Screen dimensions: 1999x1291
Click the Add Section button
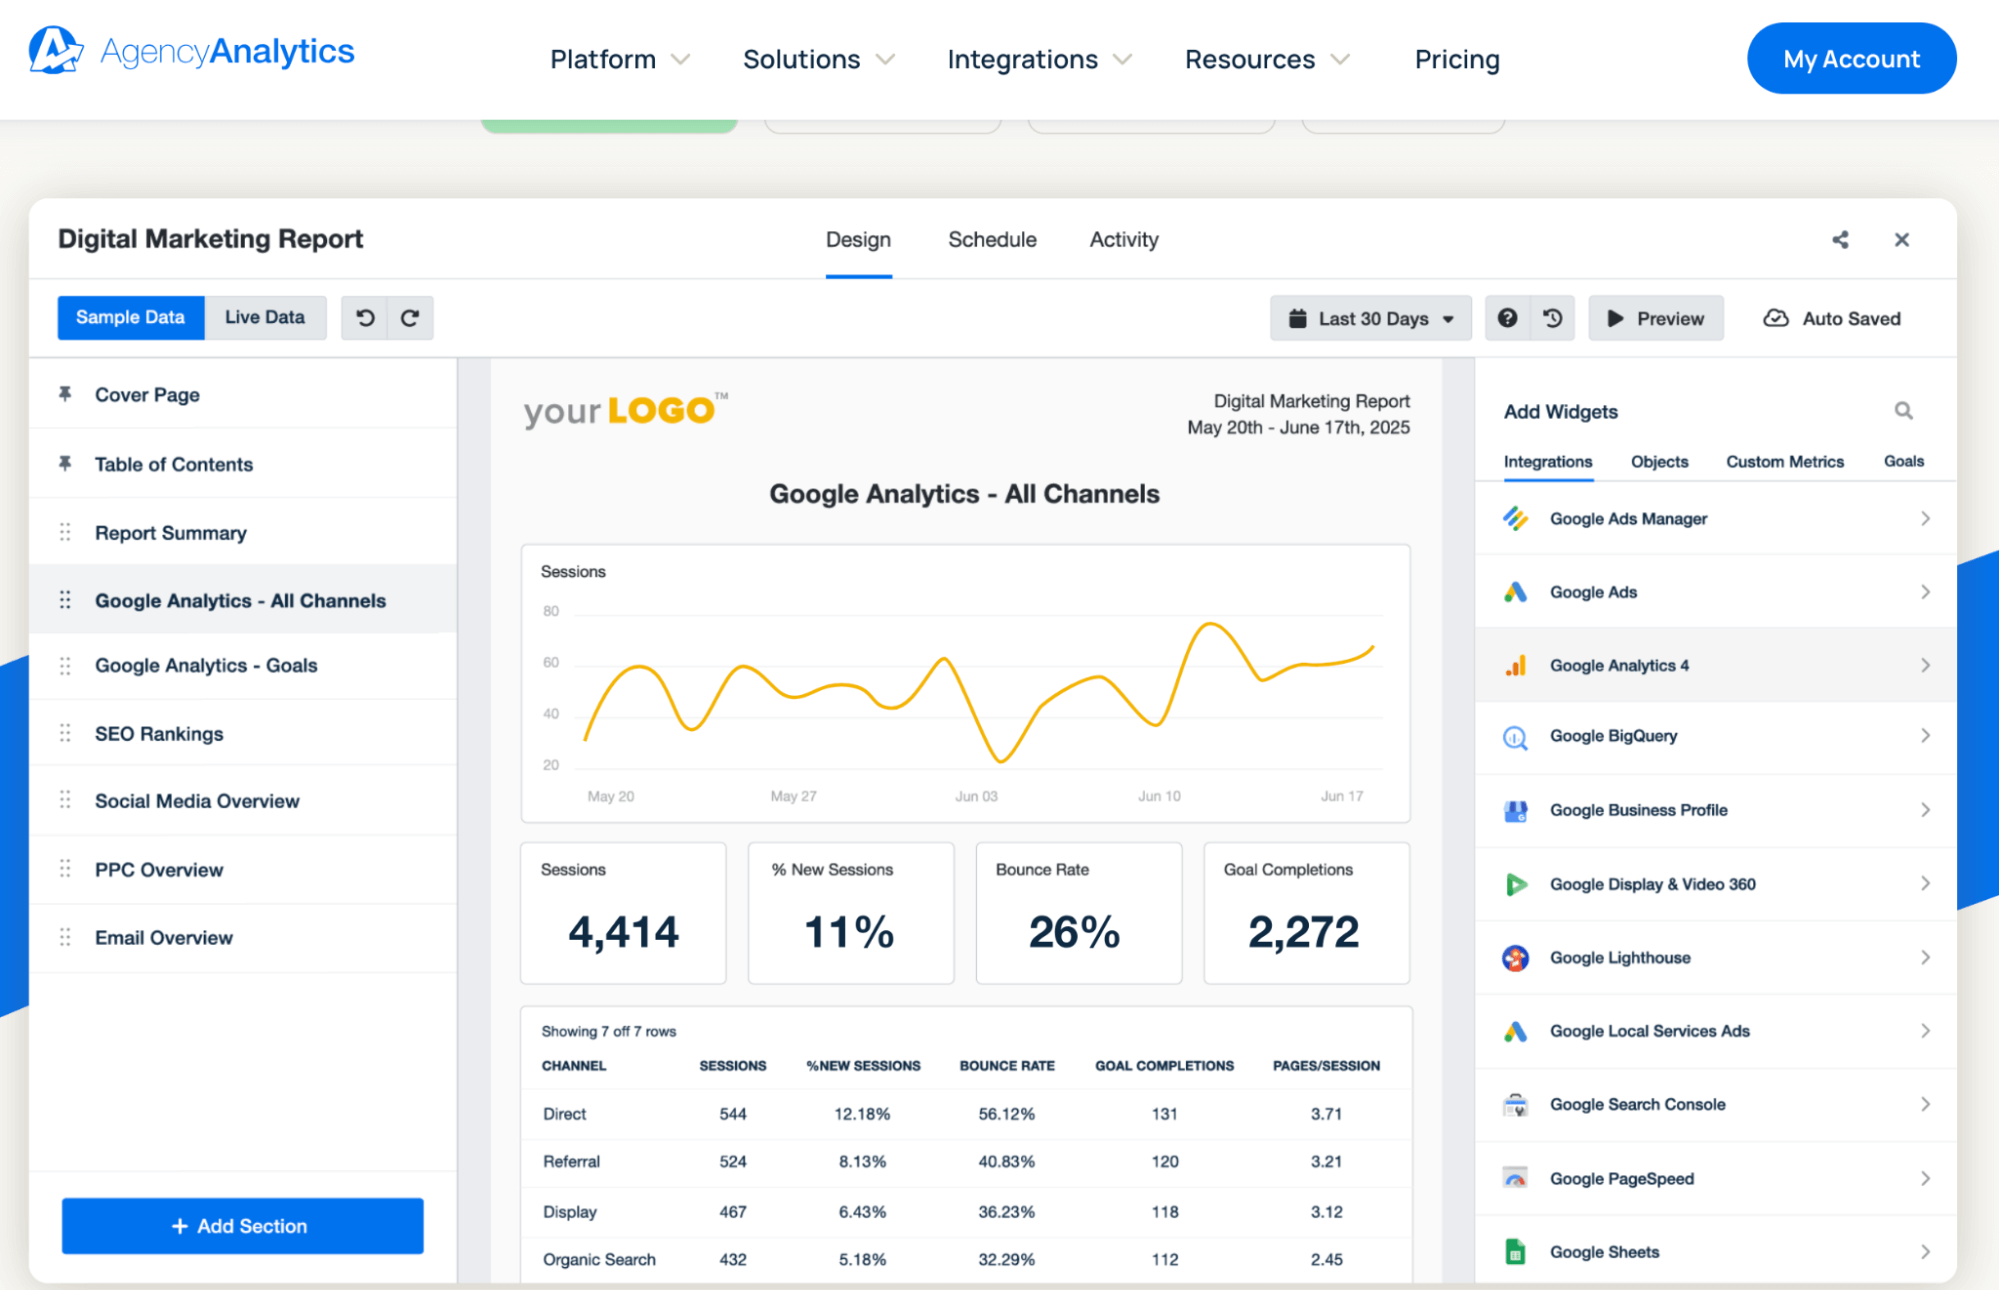(x=242, y=1226)
